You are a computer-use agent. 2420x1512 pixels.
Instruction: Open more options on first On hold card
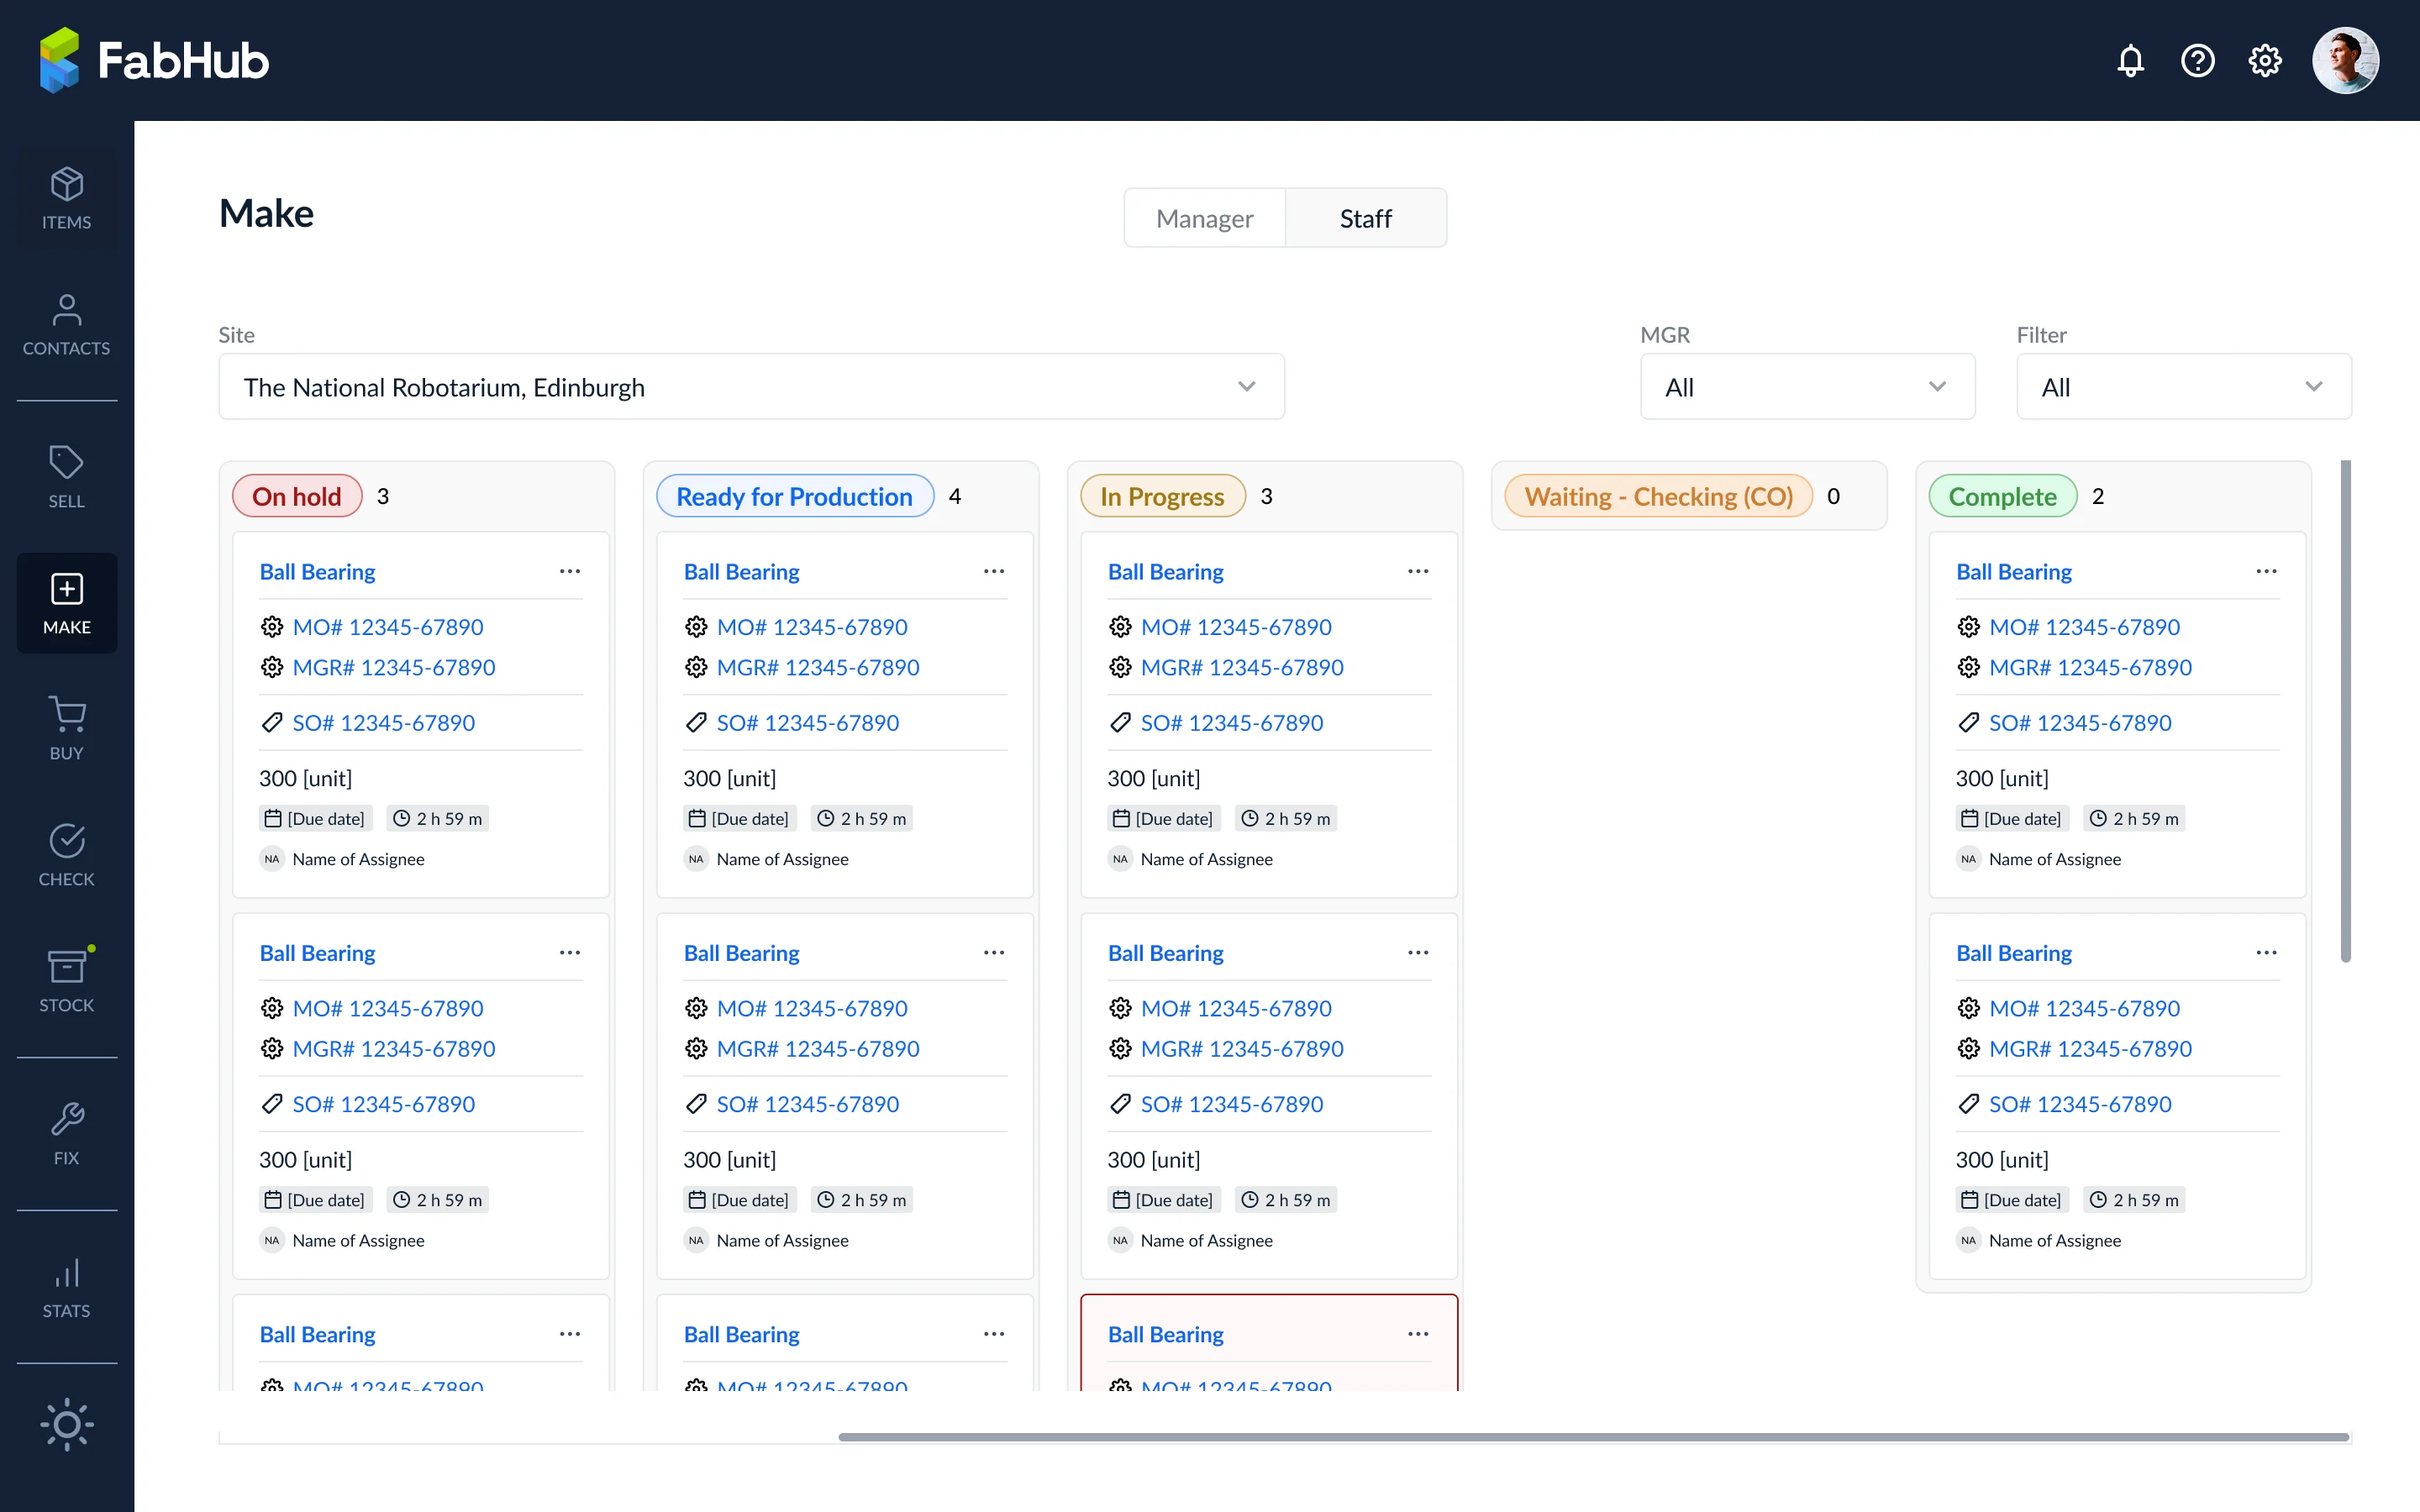[x=570, y=571]
